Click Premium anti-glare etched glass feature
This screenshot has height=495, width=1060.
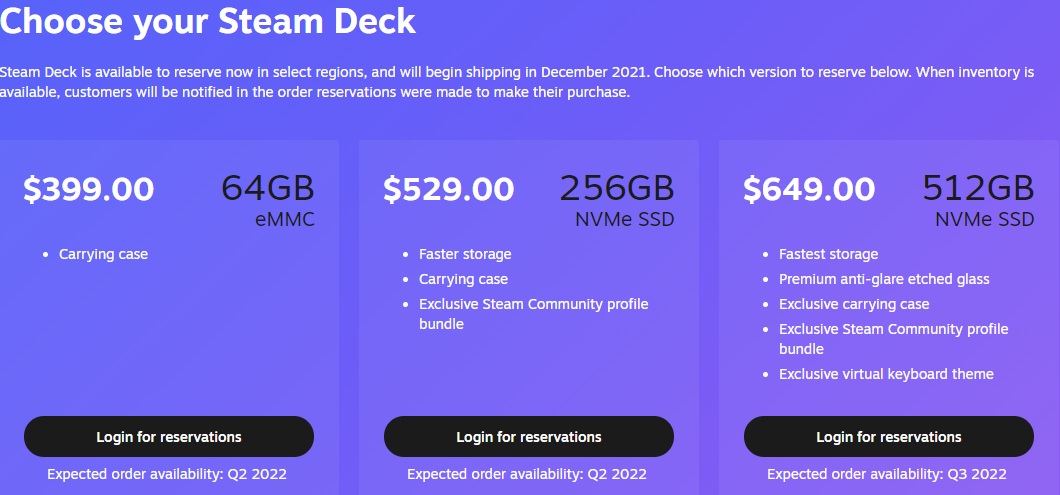(884, 279)
